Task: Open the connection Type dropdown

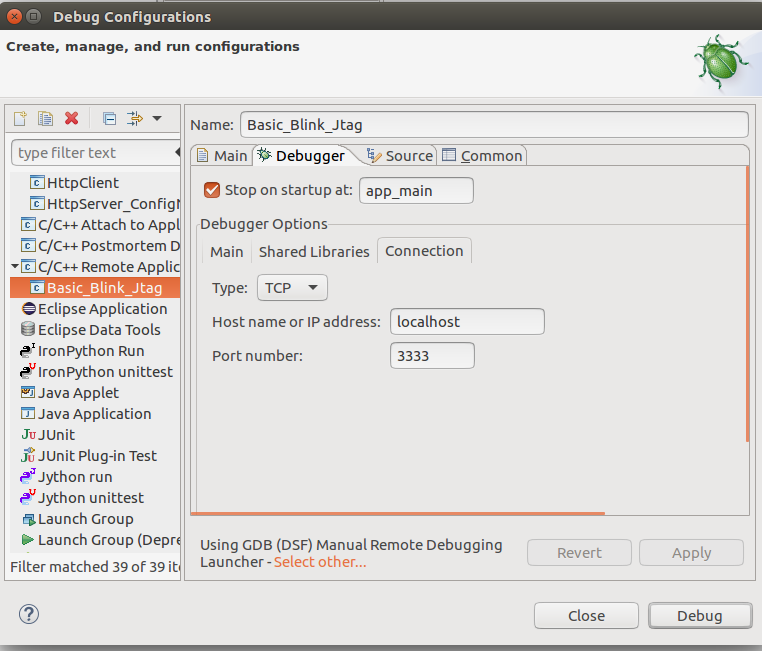Action: (x=292, y=288)
